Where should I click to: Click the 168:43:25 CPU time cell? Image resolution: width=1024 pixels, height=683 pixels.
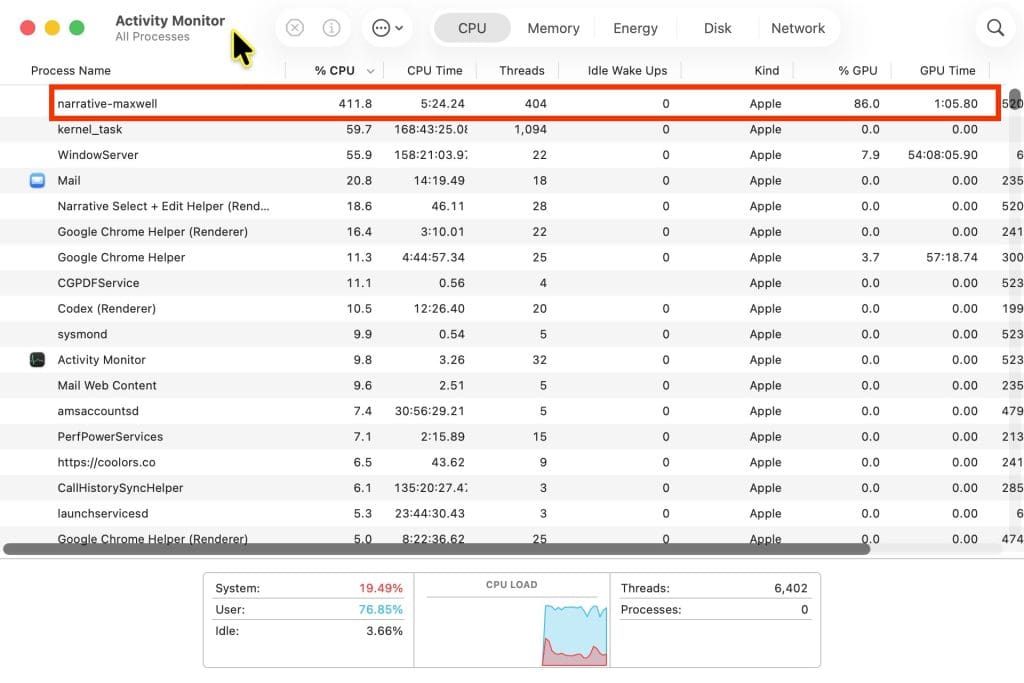[430, 129]
